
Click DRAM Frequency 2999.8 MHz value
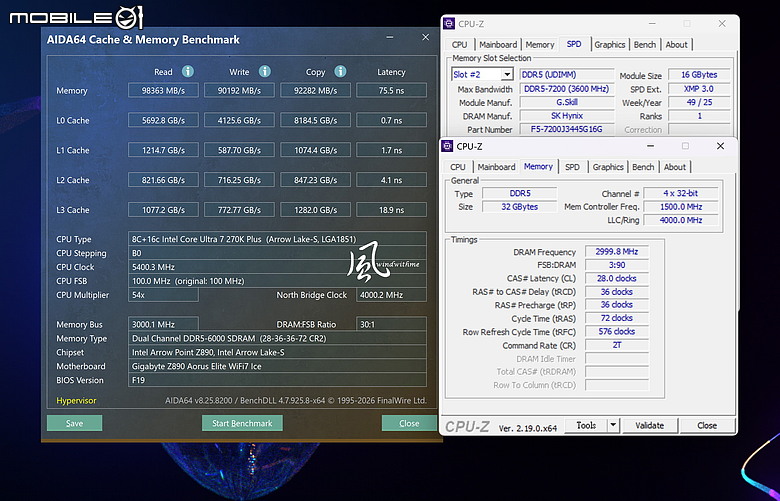(617, 252)
